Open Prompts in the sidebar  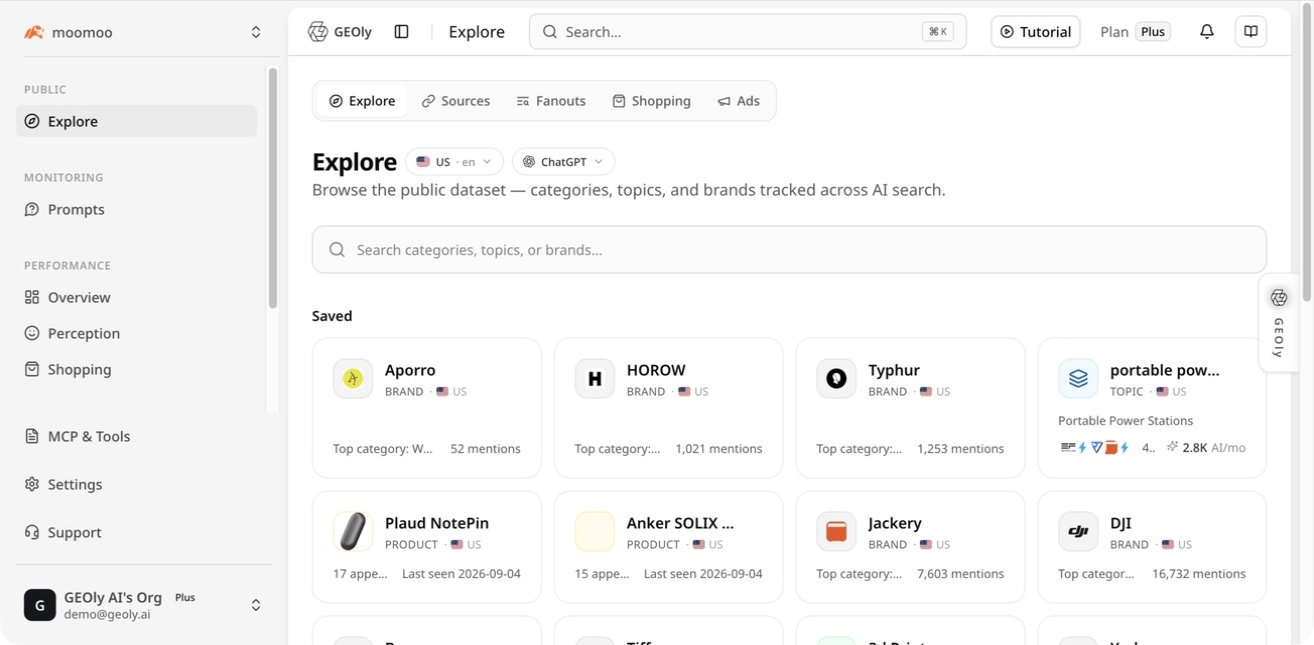pyautogui.click(x=137, y=209)
